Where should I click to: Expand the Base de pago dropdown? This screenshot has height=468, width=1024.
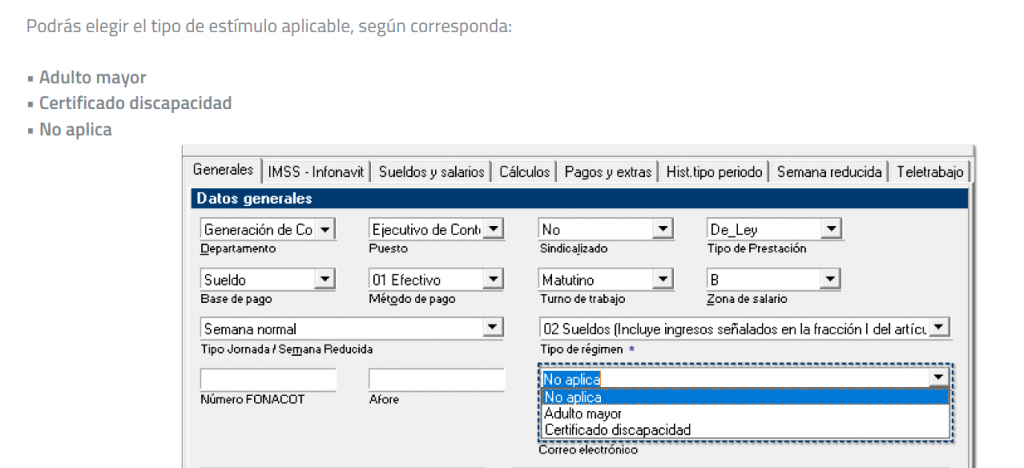326,280
